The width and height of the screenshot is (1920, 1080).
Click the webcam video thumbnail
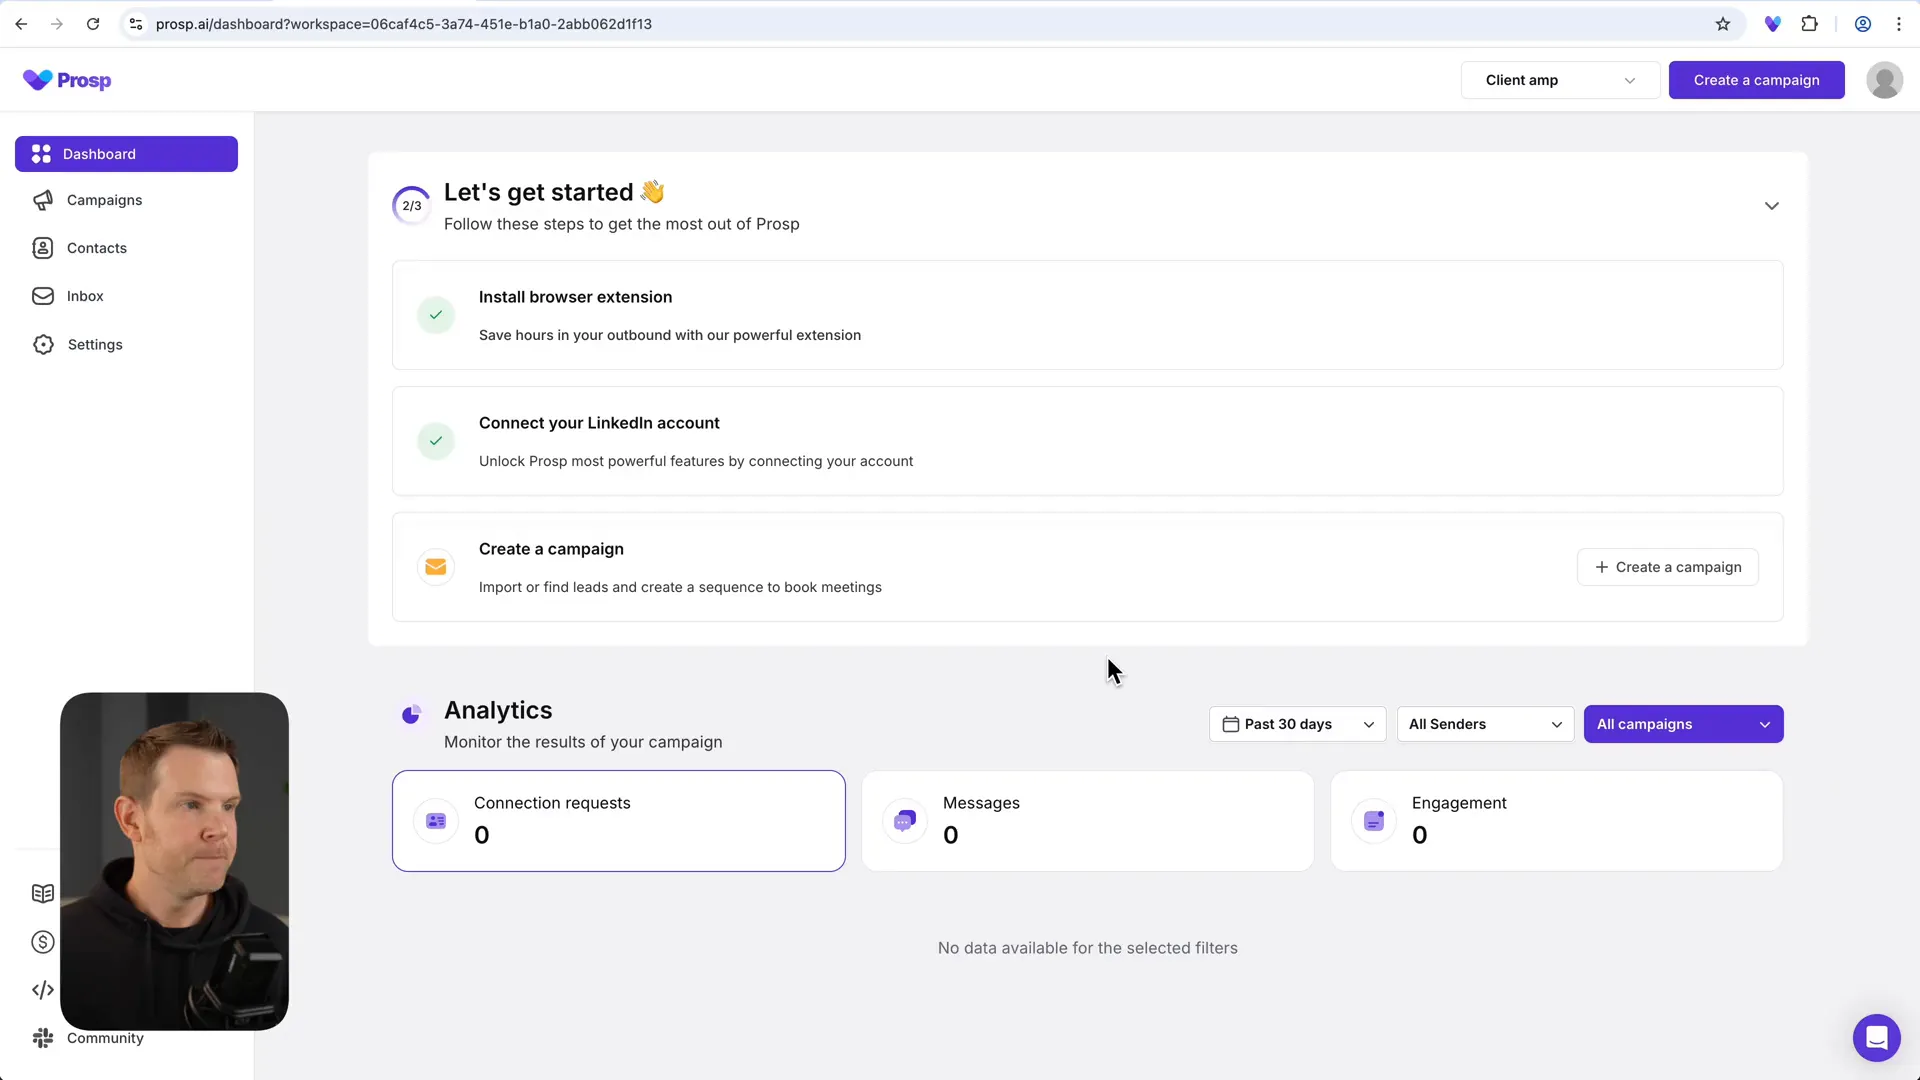174,861
